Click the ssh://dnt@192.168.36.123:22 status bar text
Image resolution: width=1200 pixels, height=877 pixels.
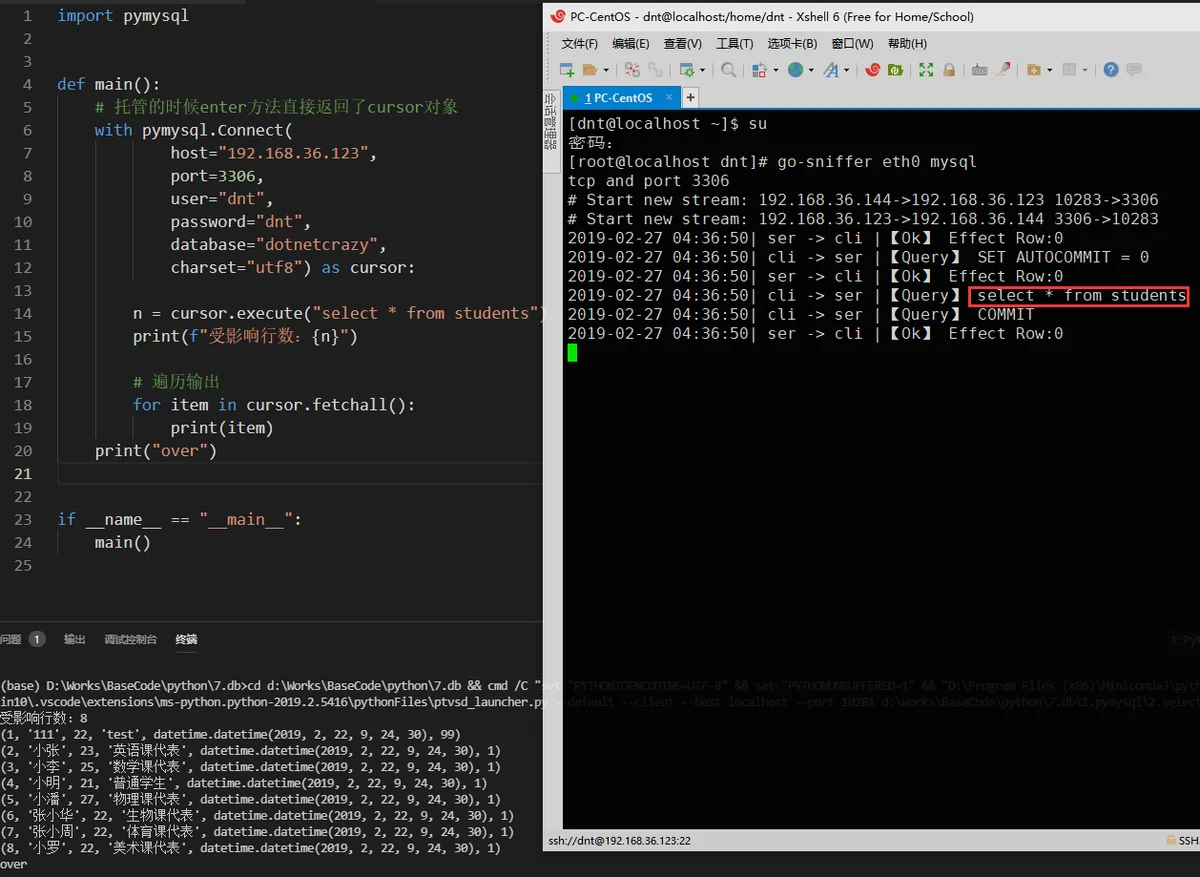point(619,841)
